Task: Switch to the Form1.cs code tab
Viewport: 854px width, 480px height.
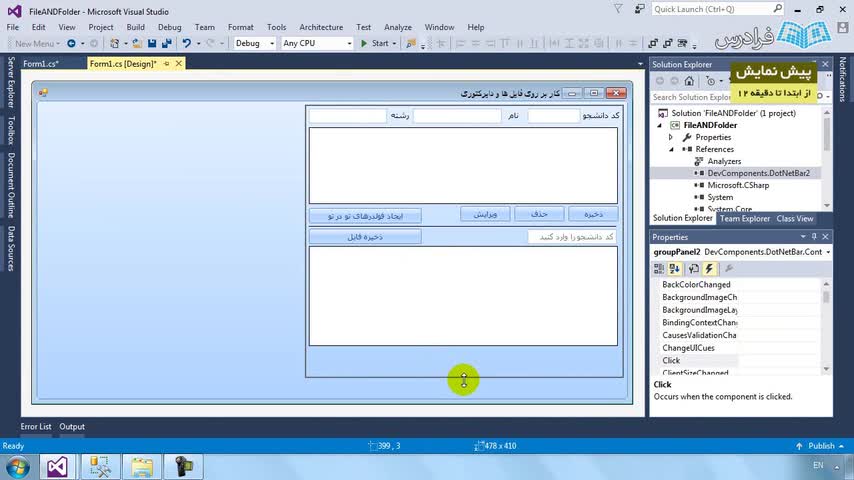Action: tap(41, 64)
